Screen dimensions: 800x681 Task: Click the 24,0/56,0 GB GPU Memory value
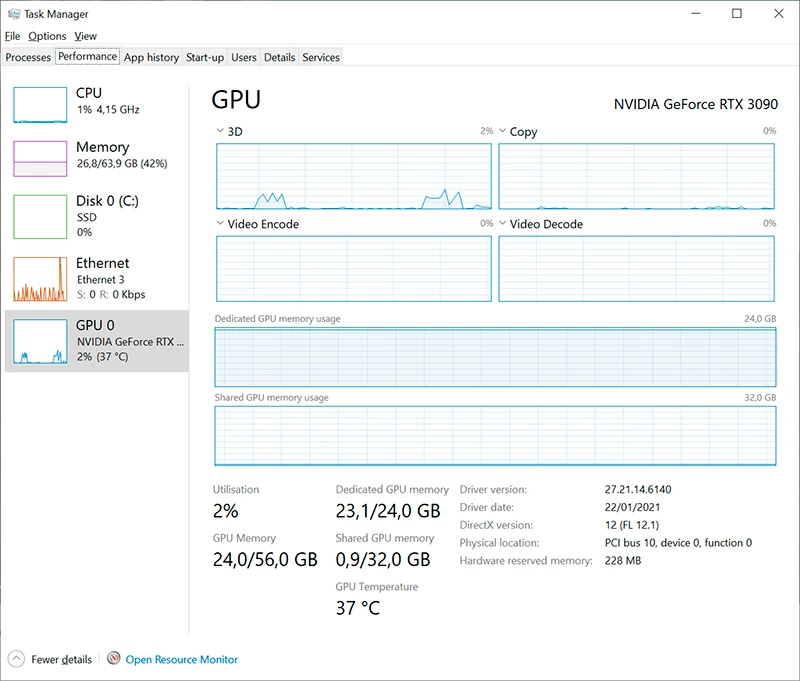click(x=265, y=560)
